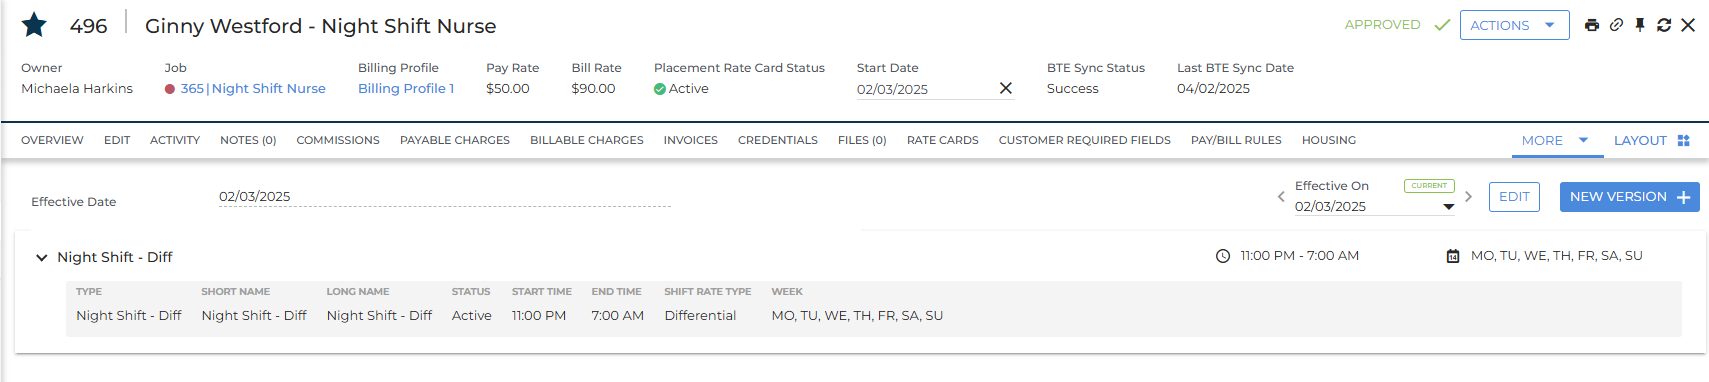Pin this placement record

coord(1640,25)
